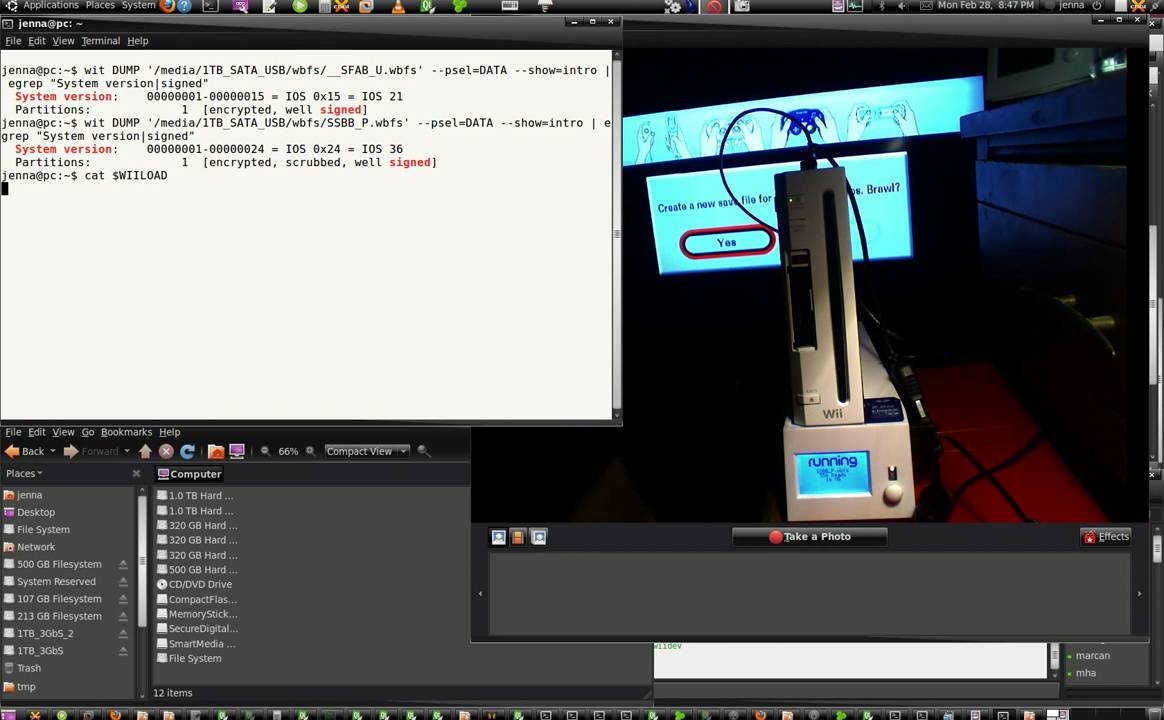The height and width of the screenshot is (720, 1164).
Task: Show previous photos with left thumbnail arrow
Action: [480, 594]
